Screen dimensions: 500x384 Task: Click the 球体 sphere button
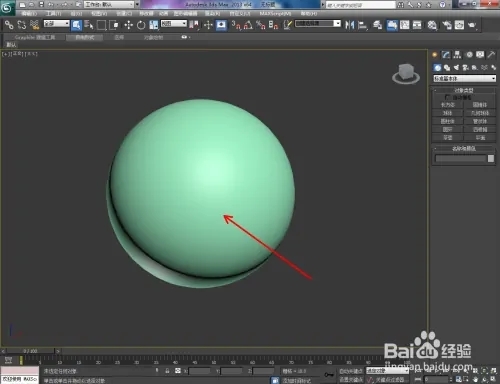tap(448, 113)
